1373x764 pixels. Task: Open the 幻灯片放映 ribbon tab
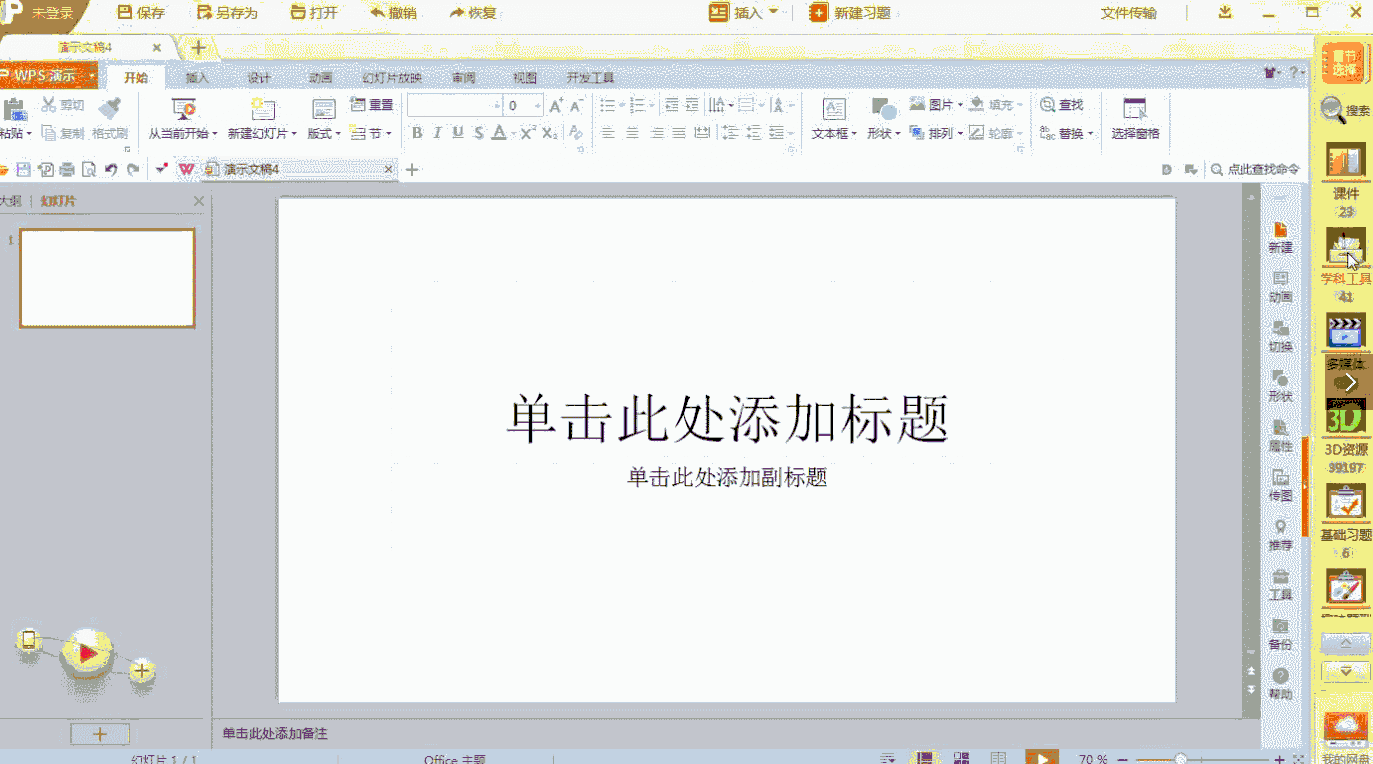(392, 78)
